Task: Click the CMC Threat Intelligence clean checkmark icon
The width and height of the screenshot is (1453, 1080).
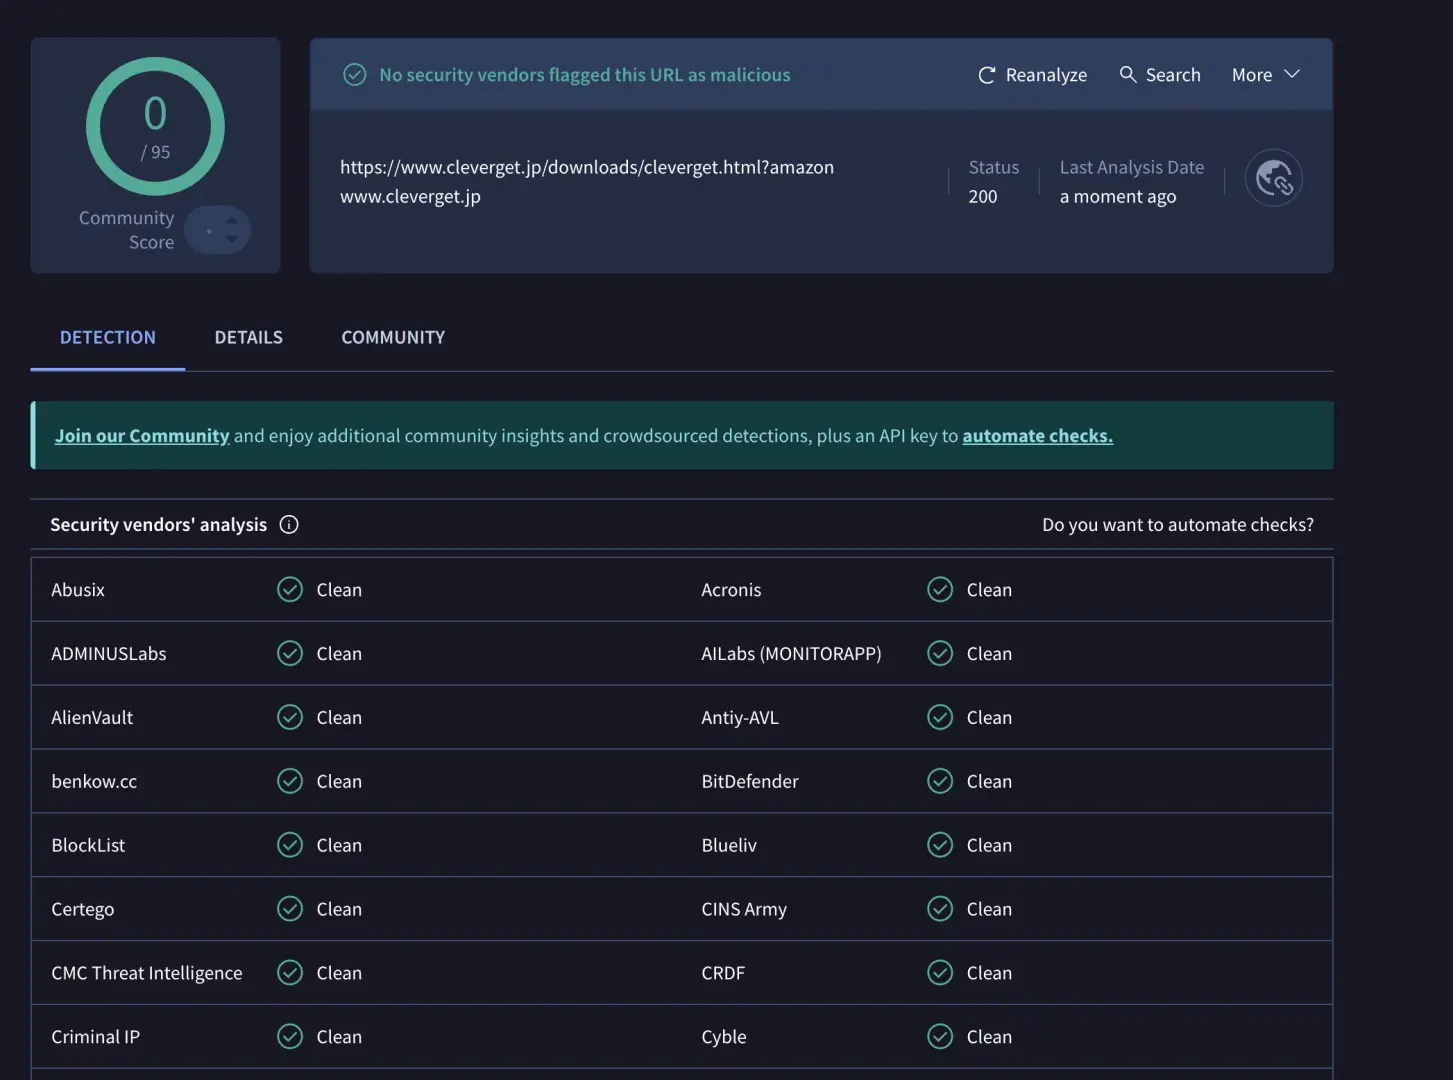Action: pos(290,973)
